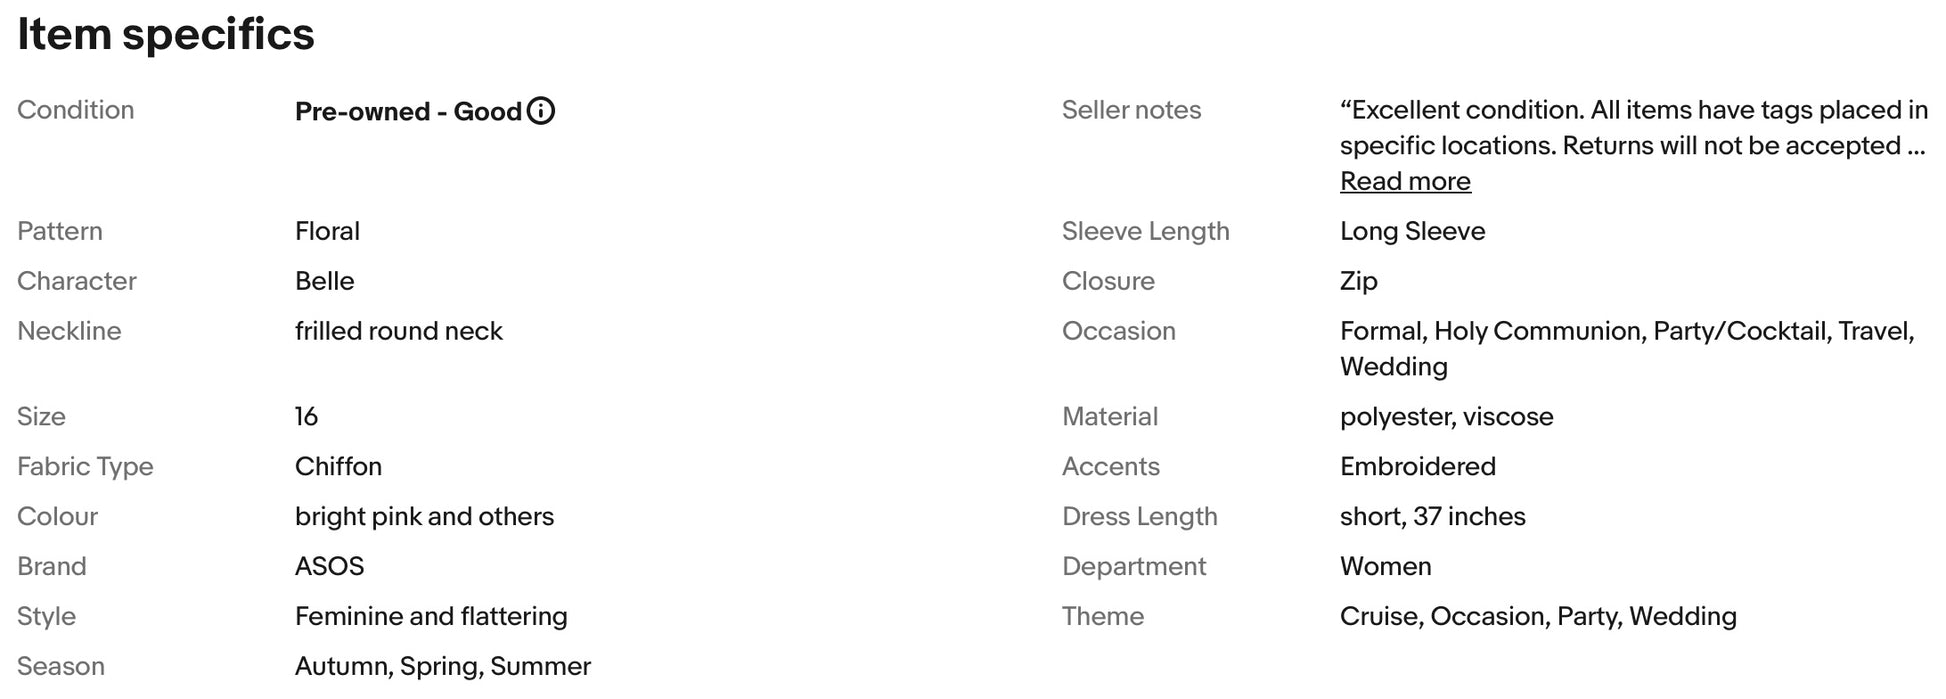Click the Feminine and flattering style value
Image resolution: width=1946 pixels, height=699 pixels.
(431, 616)
